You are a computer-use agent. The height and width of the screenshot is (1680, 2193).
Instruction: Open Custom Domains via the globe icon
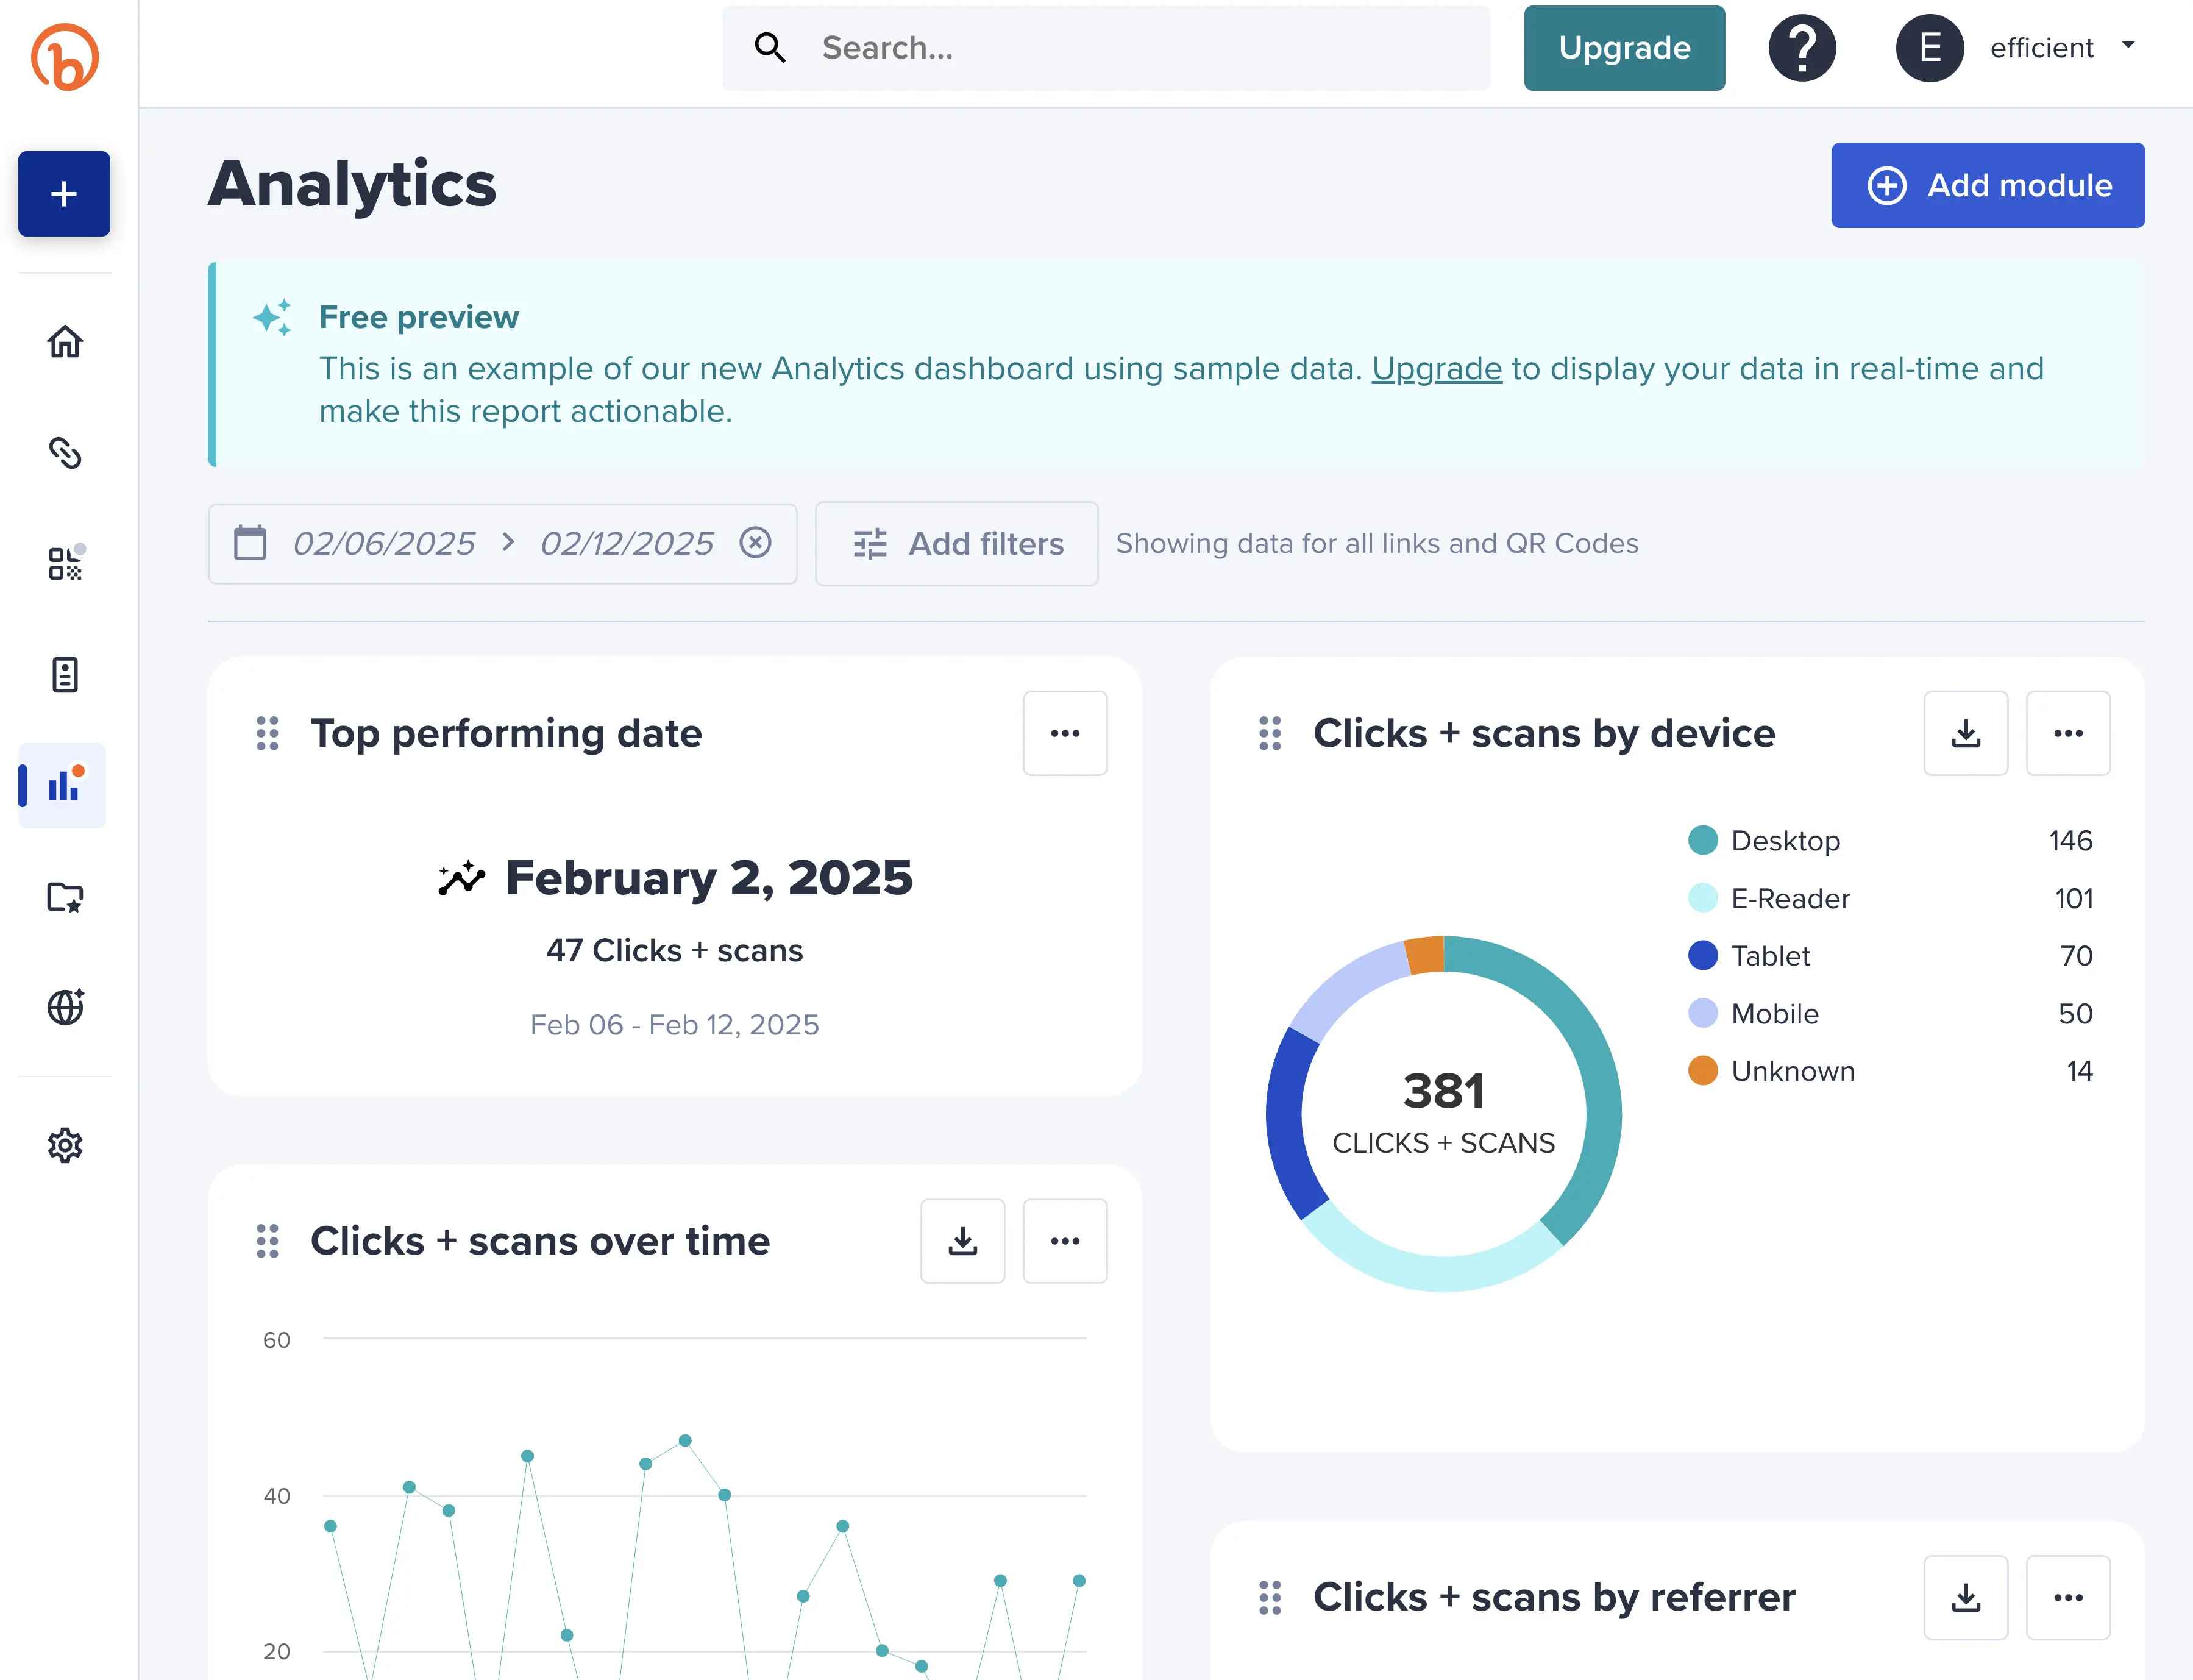pos(64,1007)
